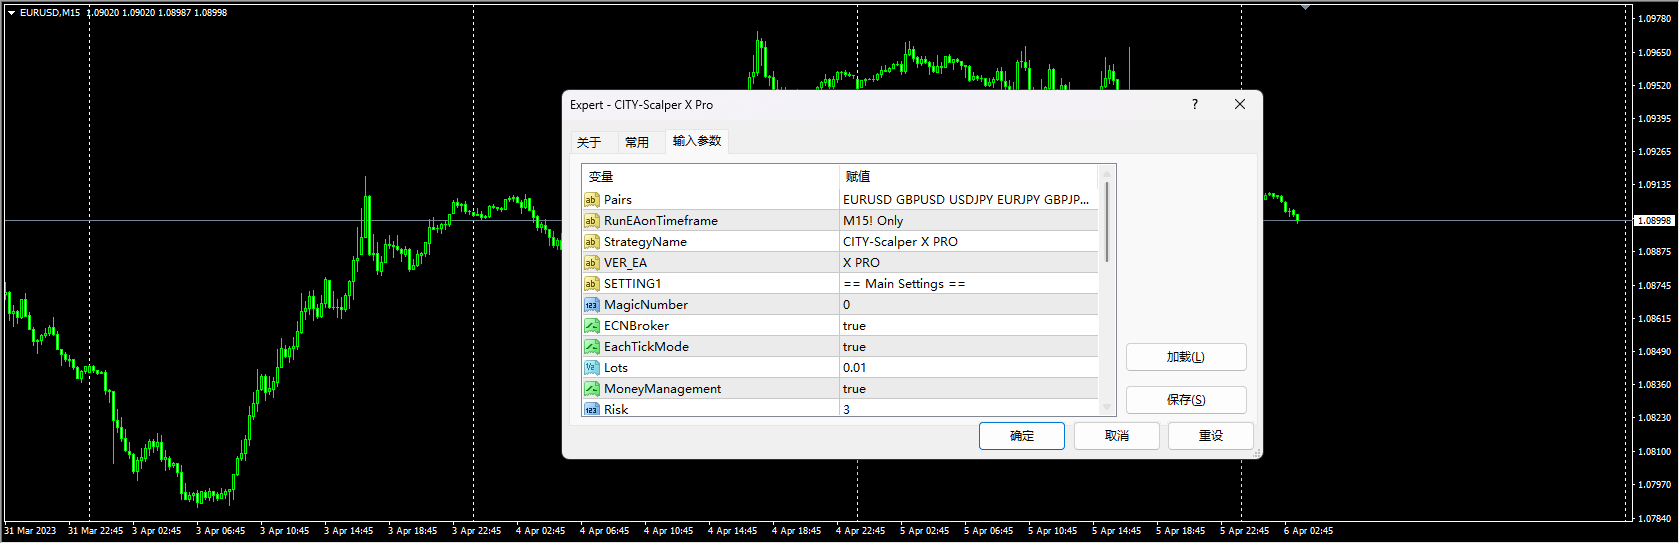
Task: Click the '6 Apr 02:45' time axis label
Action: [1308, 531]
